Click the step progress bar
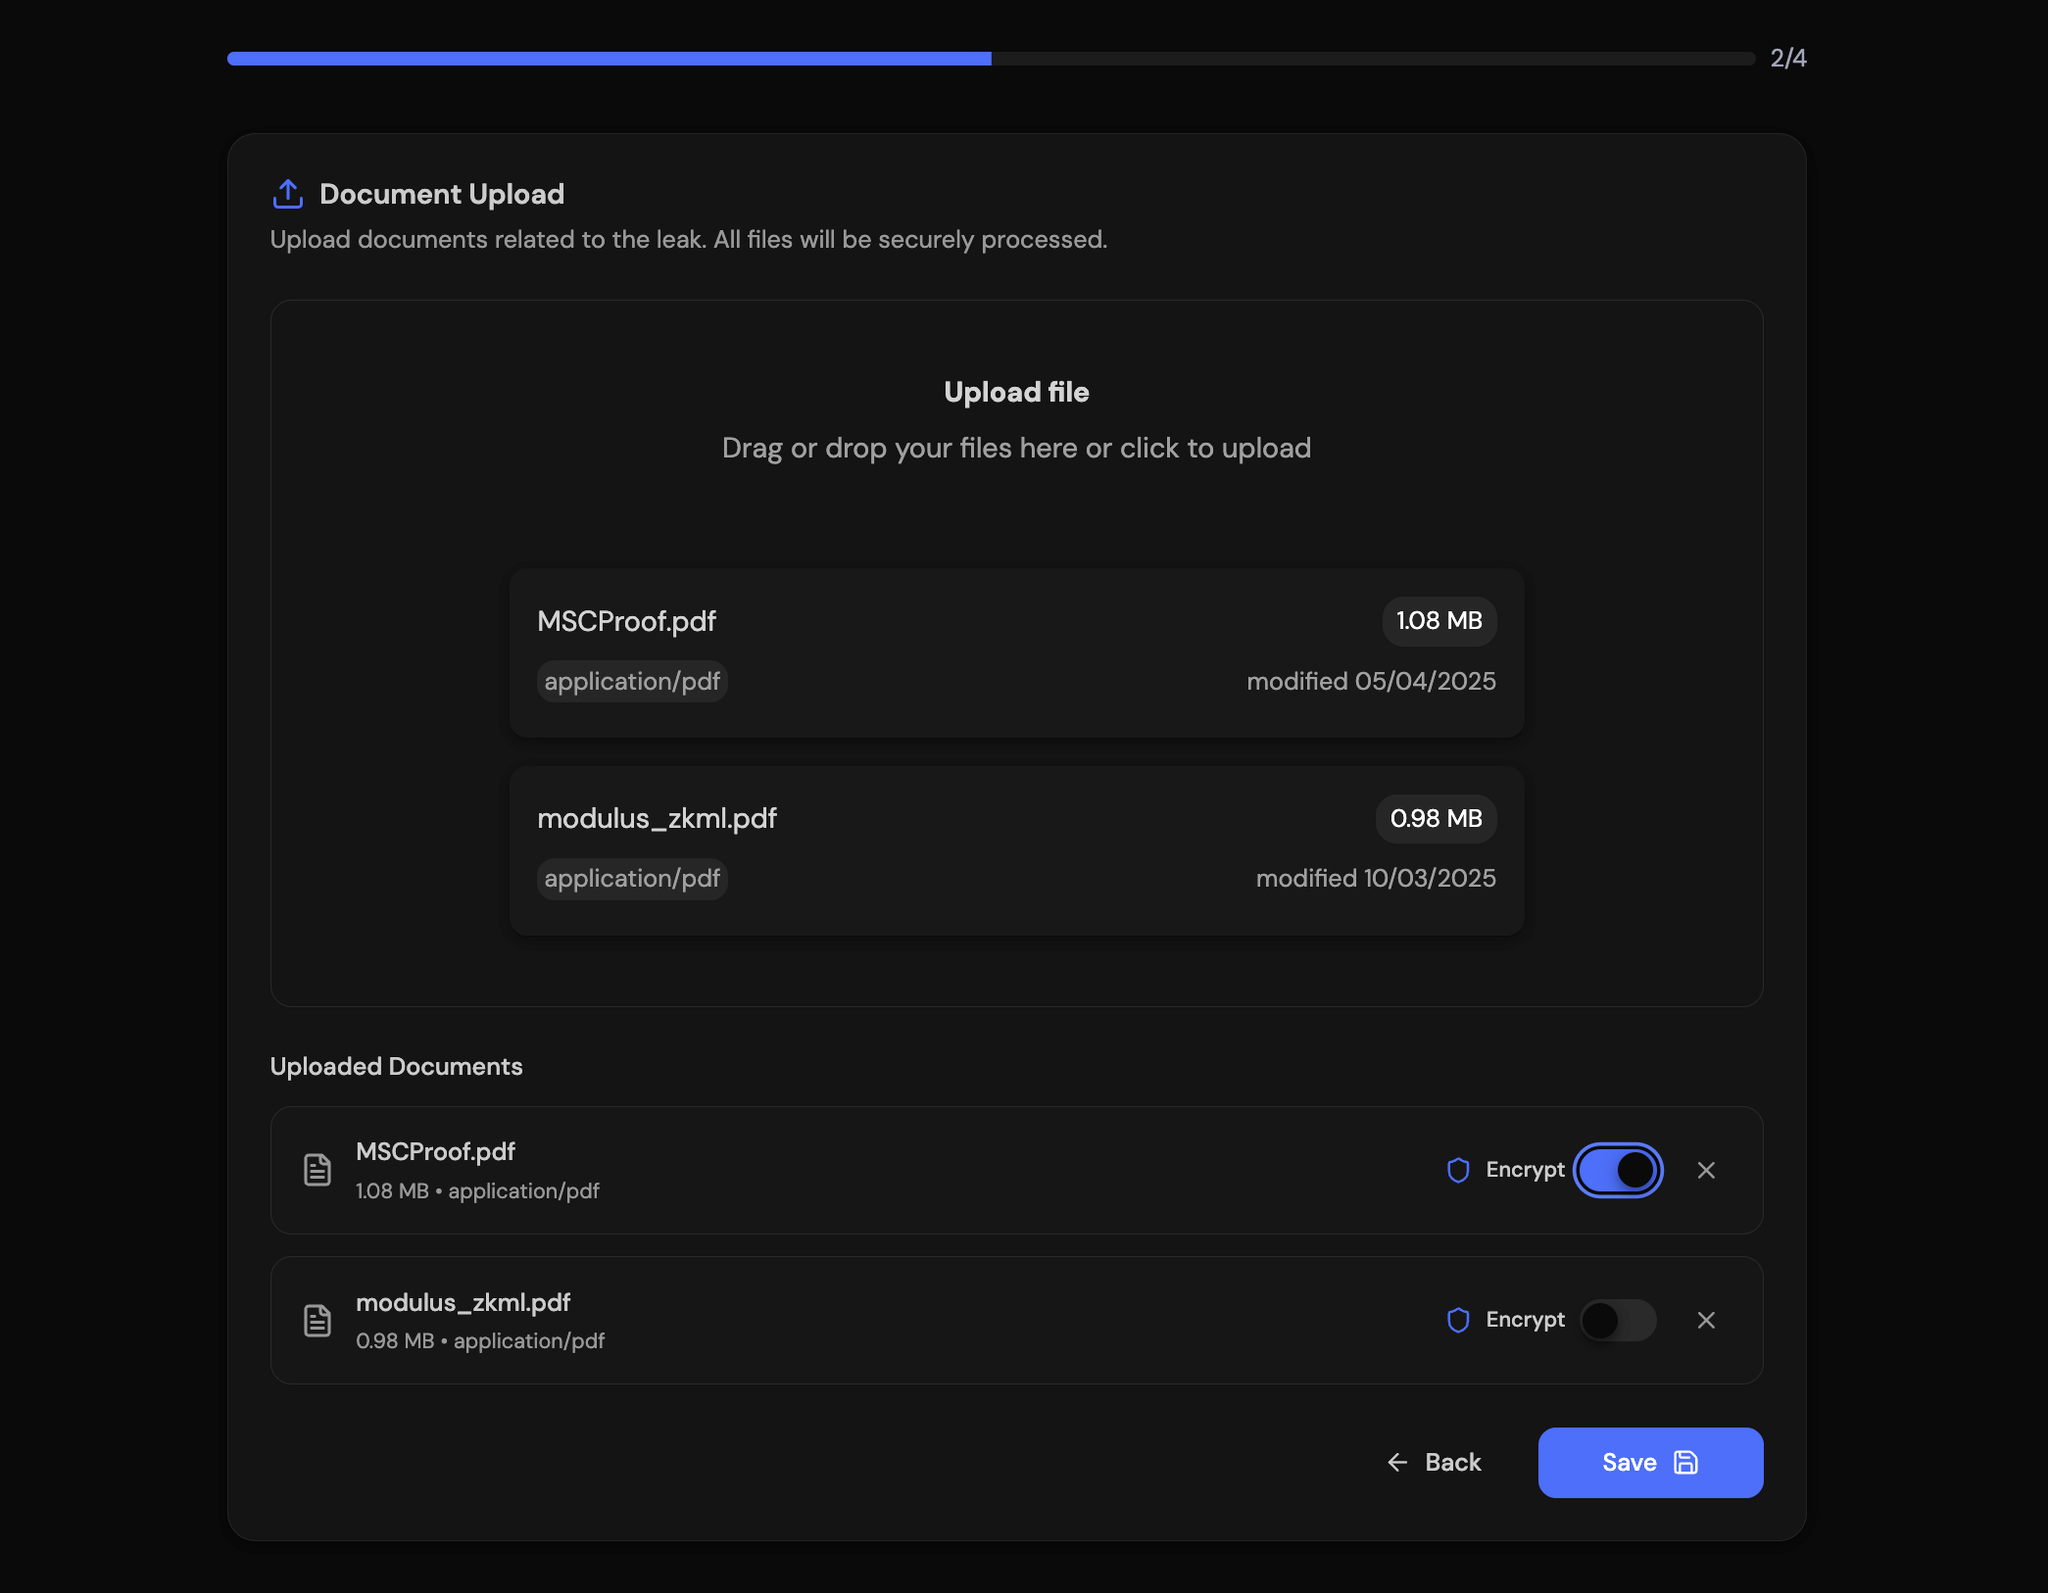Image resolution: width=2048 pixels, height=1593 pixels. 990,59
